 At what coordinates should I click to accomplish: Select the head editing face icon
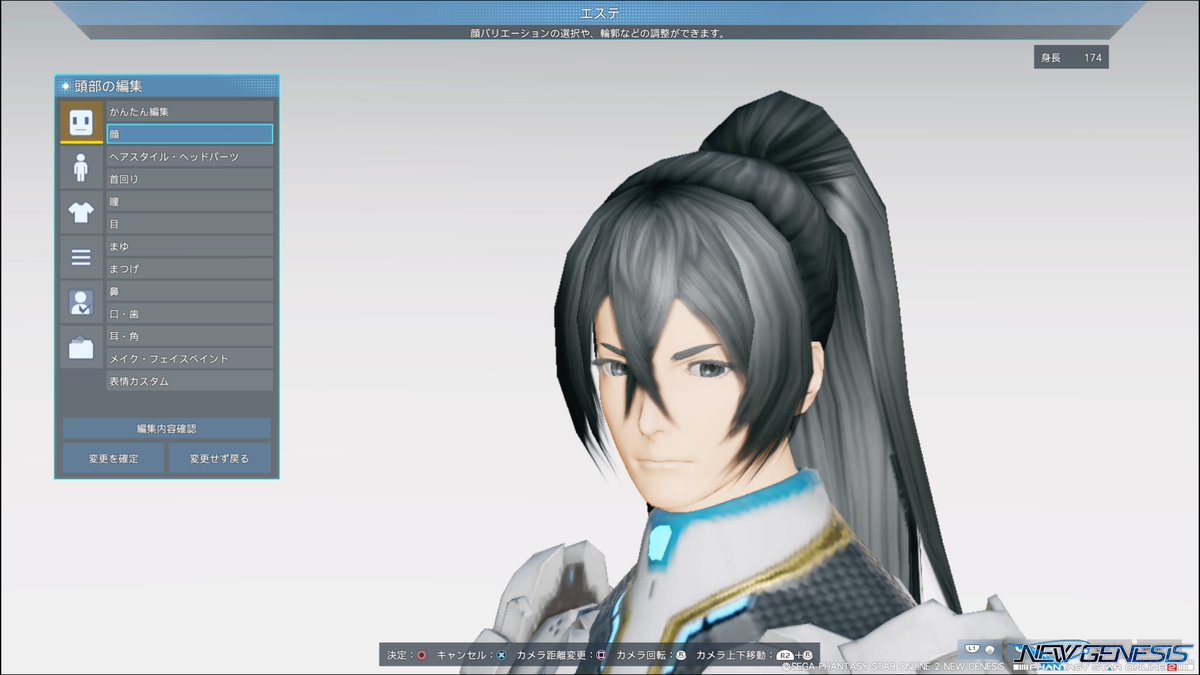[81, 121]
